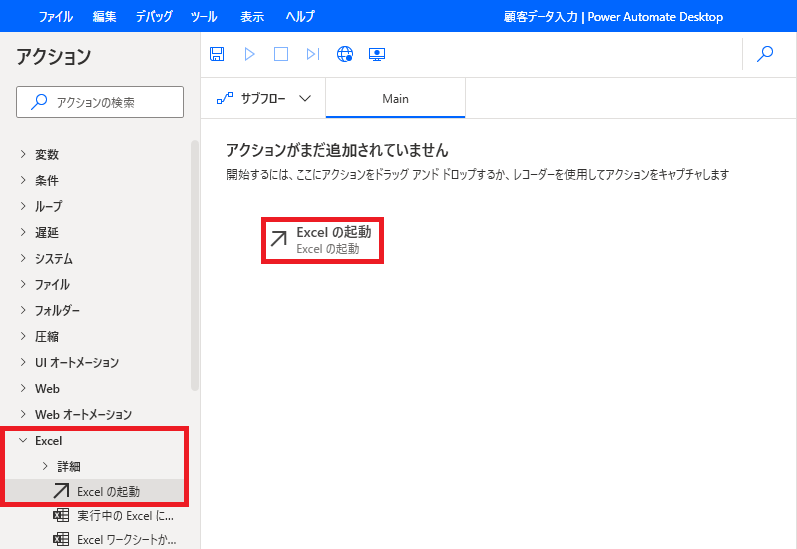Run the flow with the play icon
The width and height of the screenshot is (797, 549).
(x=249, y=54)
